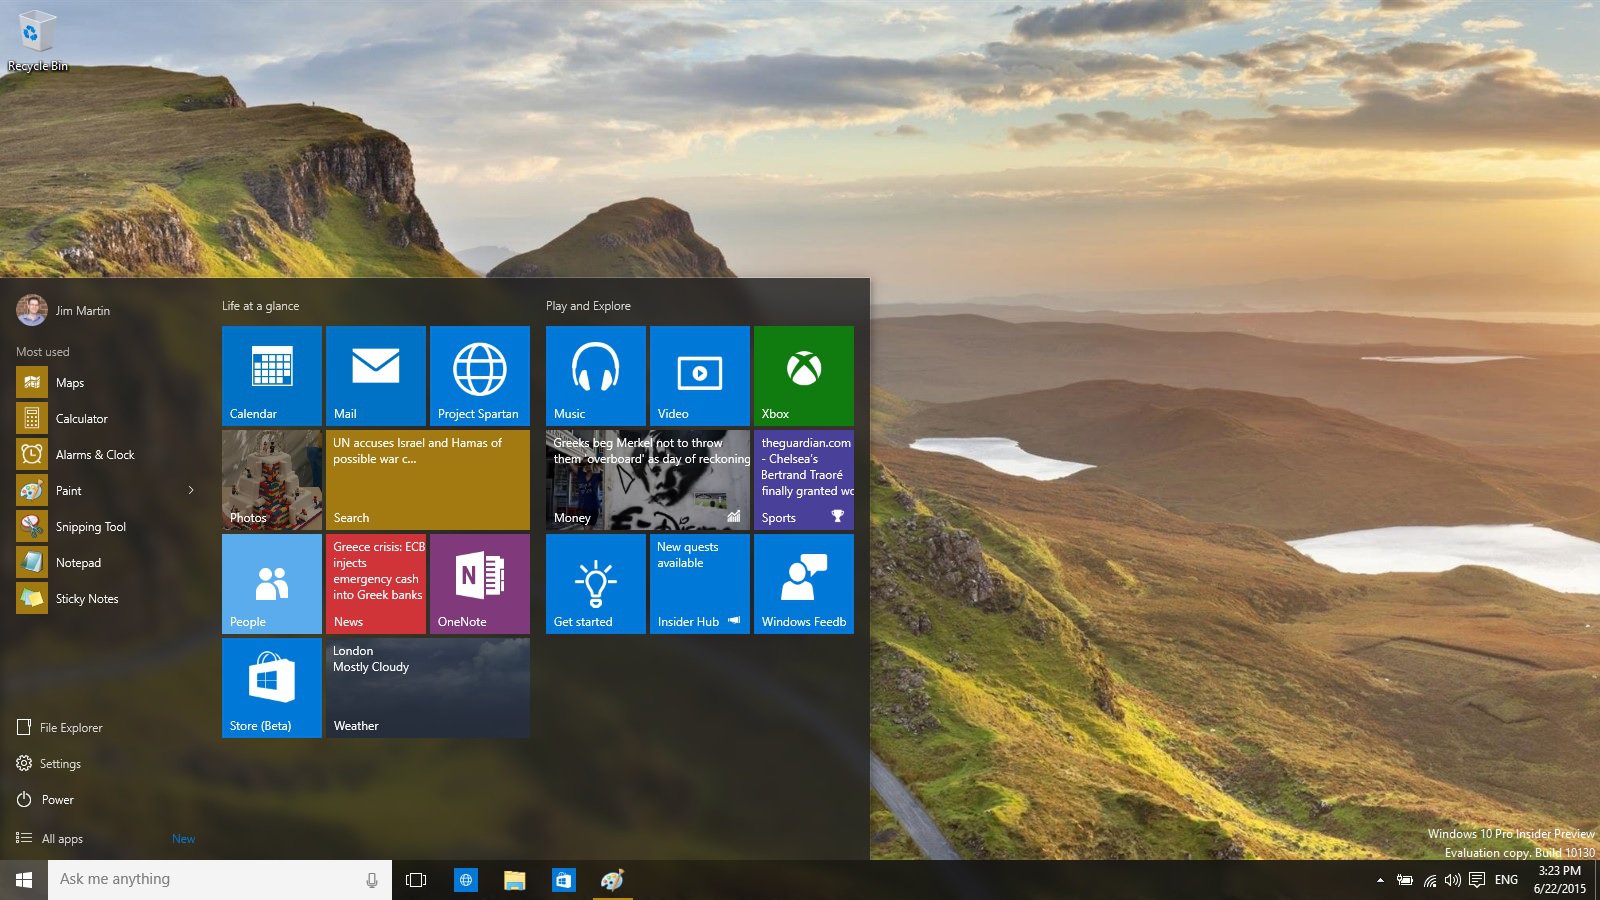Show hidden system tray icons
This screenshot has width=1600, height=900.
[1380, 880]
